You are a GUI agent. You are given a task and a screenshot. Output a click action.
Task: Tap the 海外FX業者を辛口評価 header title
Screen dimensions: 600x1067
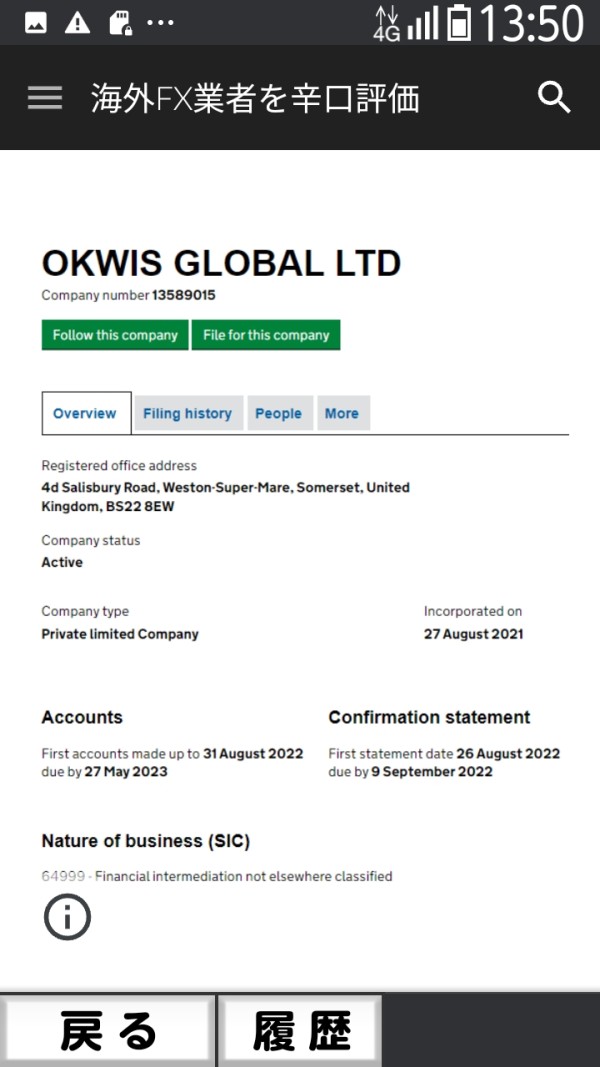click(x=255, y=98)
